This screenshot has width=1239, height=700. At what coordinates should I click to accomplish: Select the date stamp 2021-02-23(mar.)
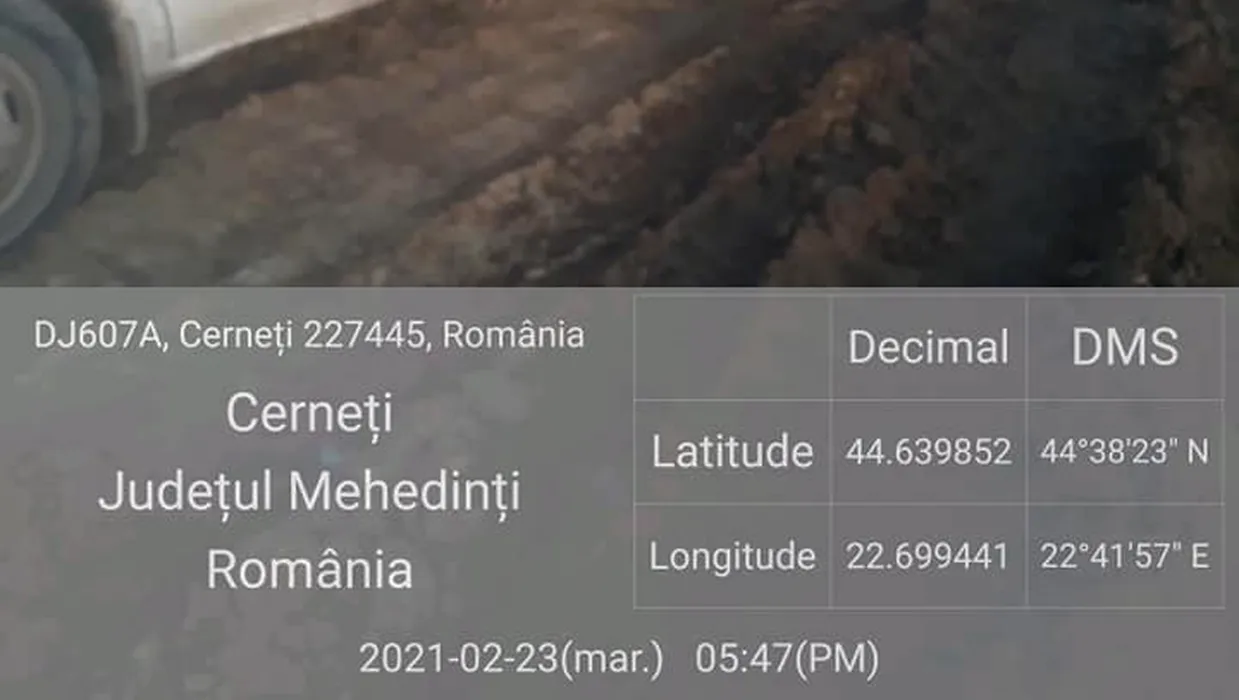pos(511,659)
